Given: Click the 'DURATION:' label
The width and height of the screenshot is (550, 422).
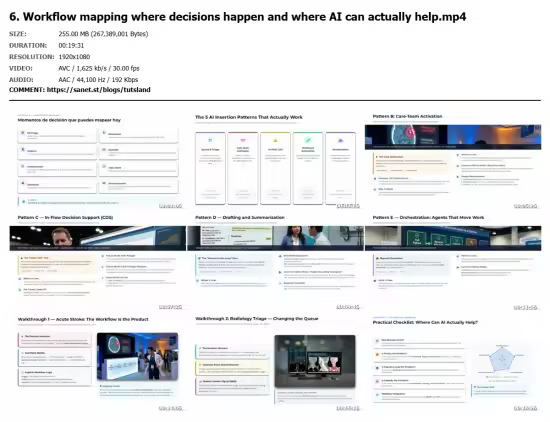Looking at the screenshot, I should pos(28,46).
